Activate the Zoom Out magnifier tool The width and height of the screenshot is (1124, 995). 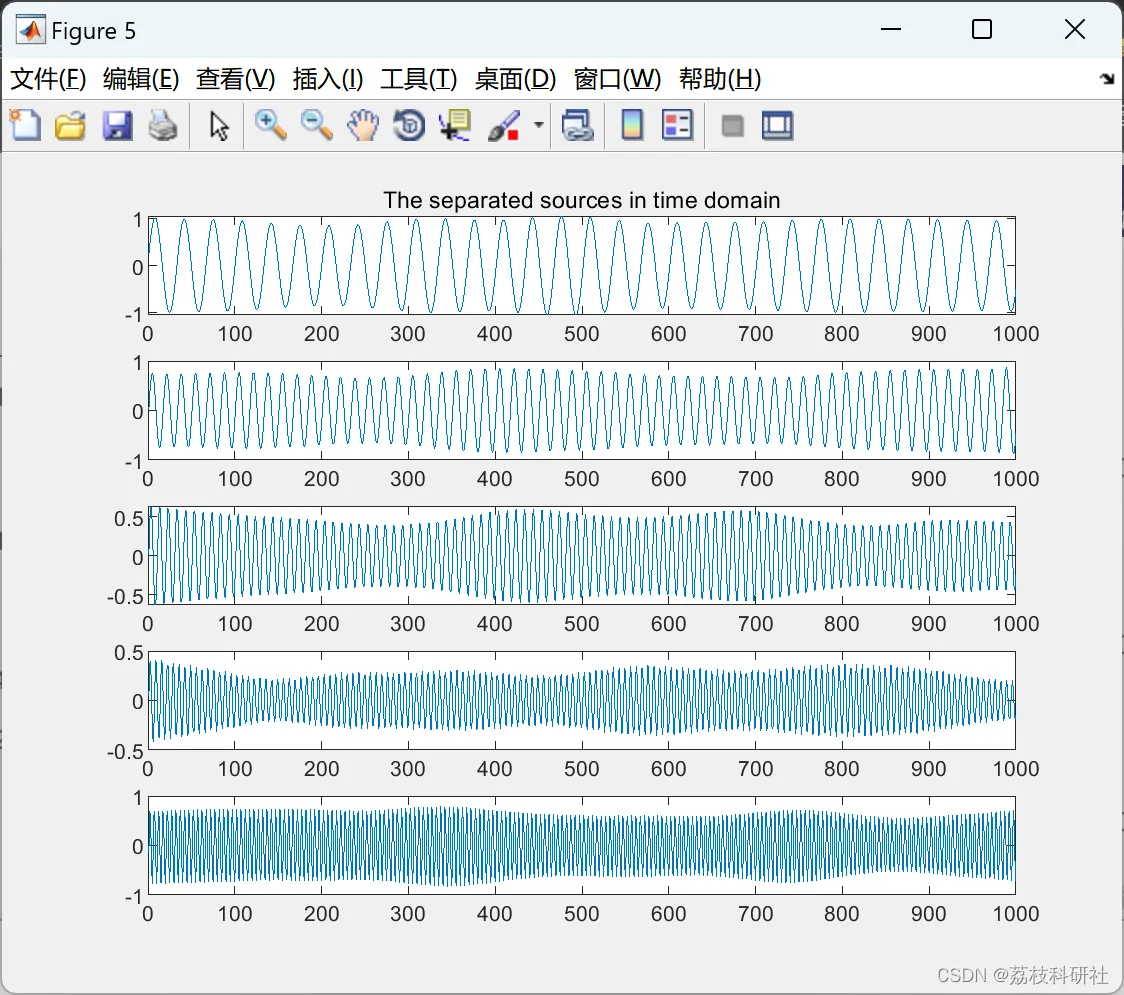pos(316,126)
